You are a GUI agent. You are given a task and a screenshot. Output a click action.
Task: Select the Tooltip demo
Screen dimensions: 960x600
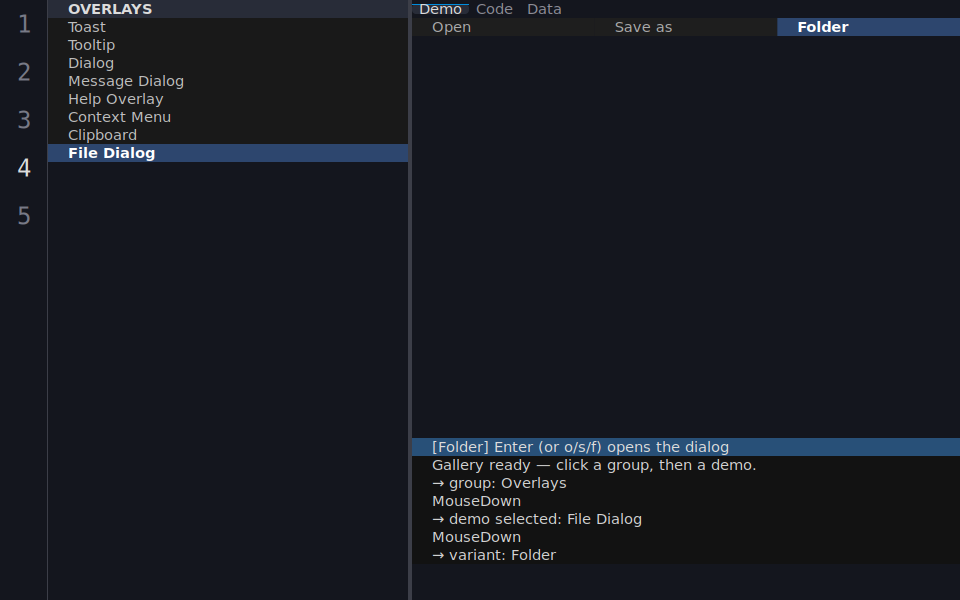click(228, 45)
